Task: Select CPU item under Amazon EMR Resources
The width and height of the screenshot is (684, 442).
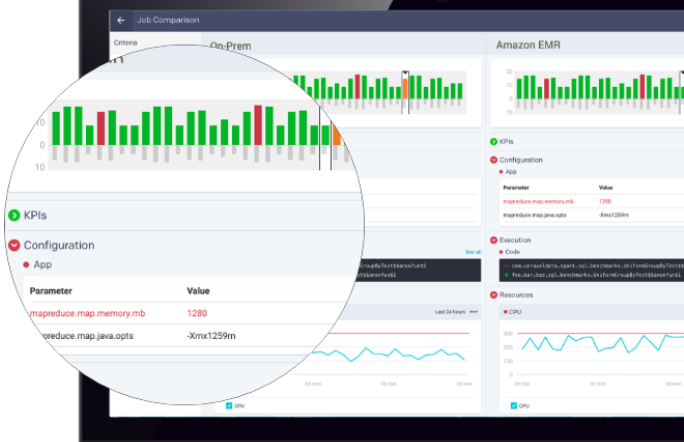Action: 515,312
